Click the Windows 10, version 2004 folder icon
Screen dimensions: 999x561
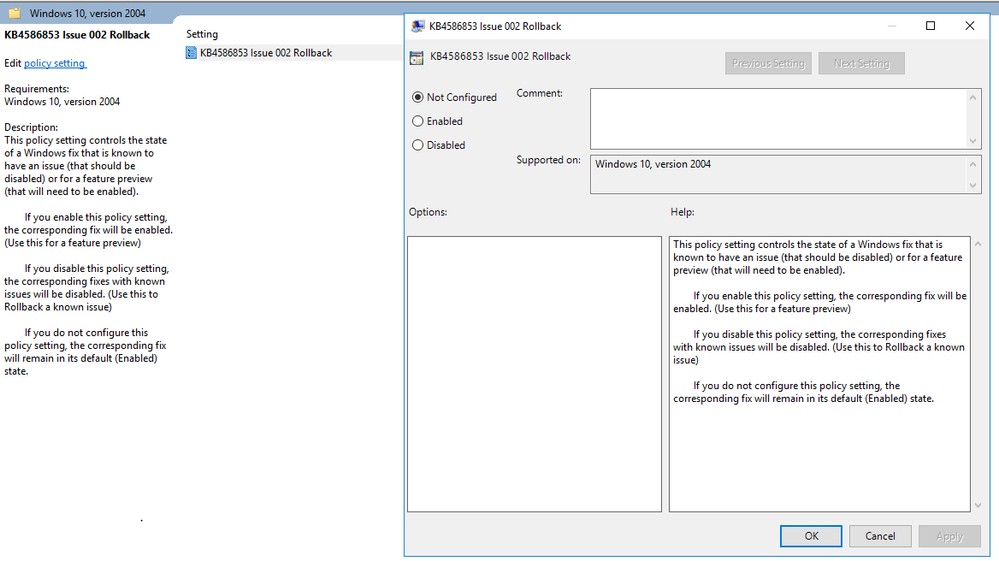click(x=14, y=13)
